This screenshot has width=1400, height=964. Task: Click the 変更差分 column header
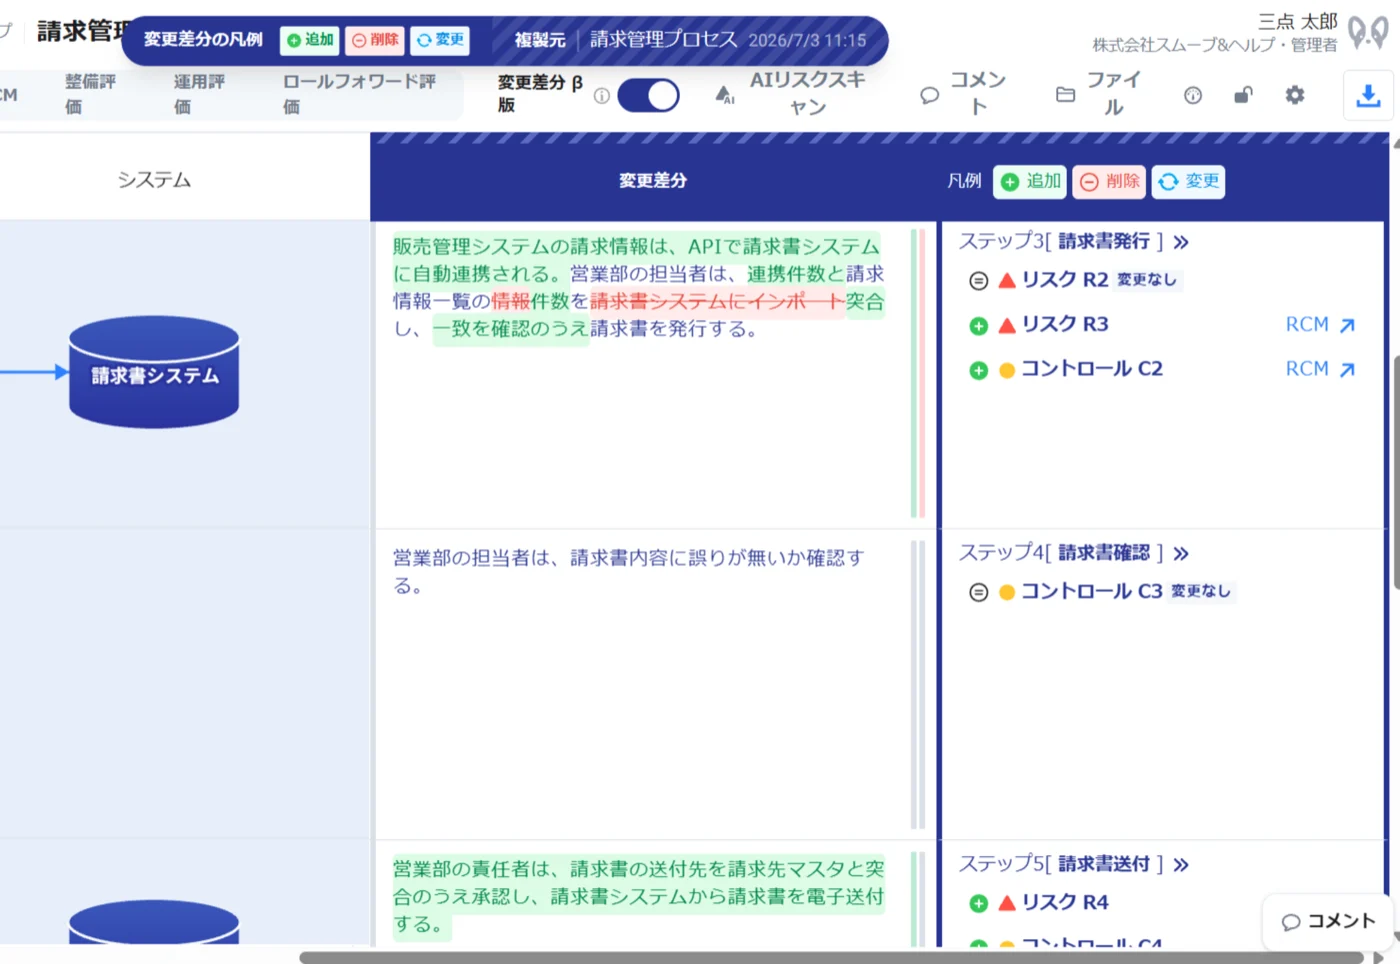[653, 181]
